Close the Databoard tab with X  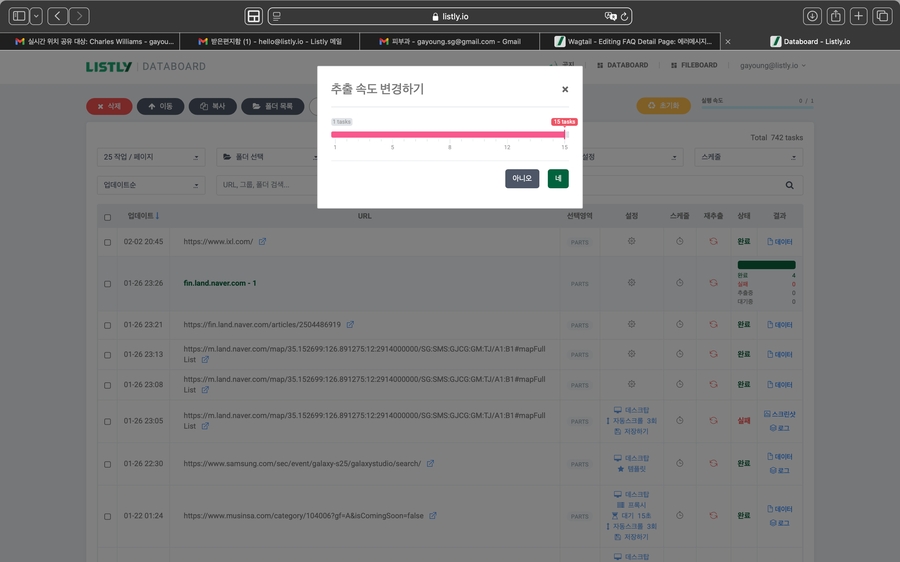tap(728, 41)
